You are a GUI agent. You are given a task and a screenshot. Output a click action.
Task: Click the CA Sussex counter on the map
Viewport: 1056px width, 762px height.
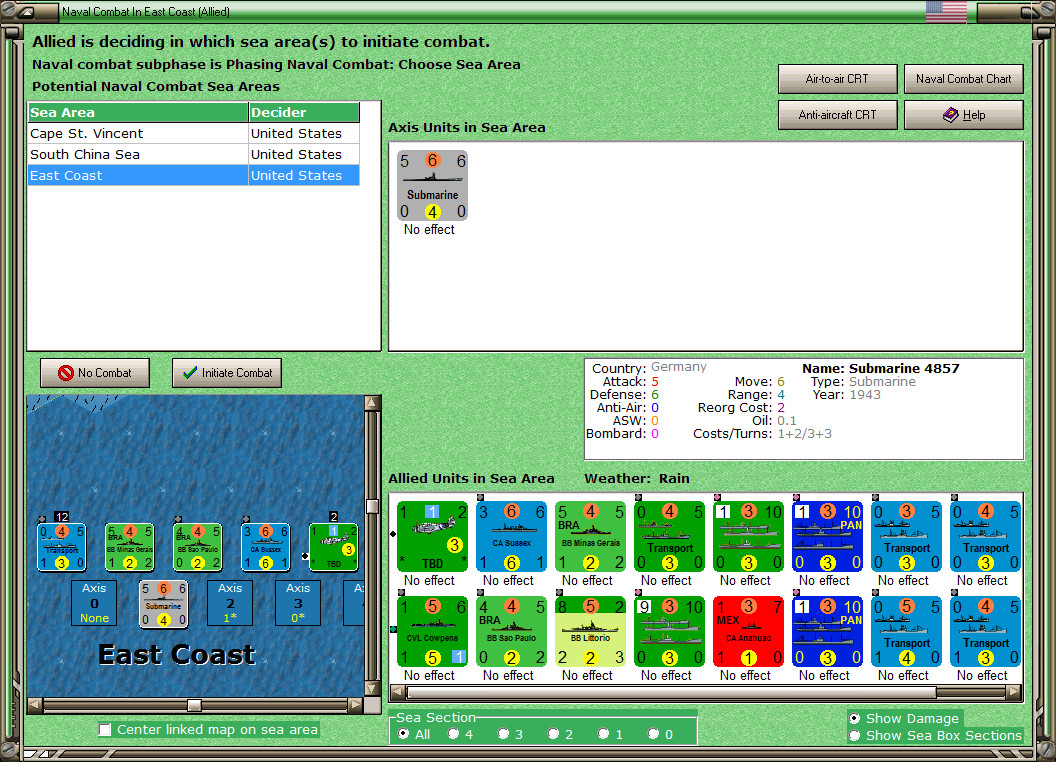(266, 547)
